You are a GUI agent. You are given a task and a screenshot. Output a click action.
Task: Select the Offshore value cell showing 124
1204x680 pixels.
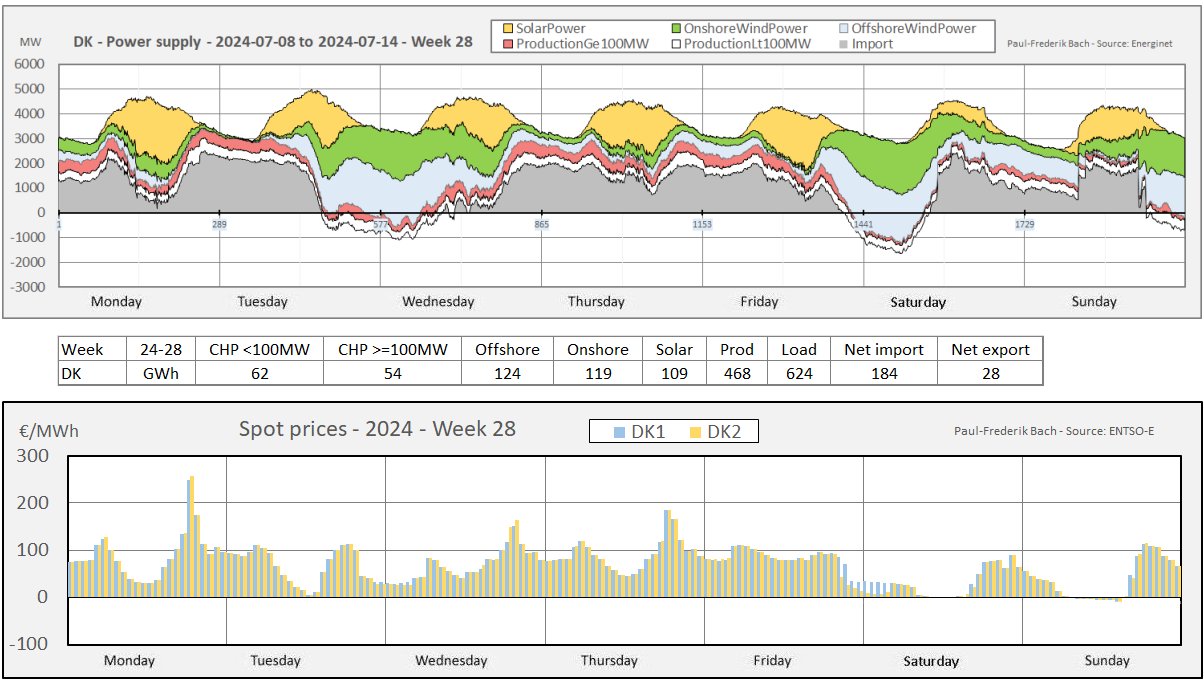point(507,373)
